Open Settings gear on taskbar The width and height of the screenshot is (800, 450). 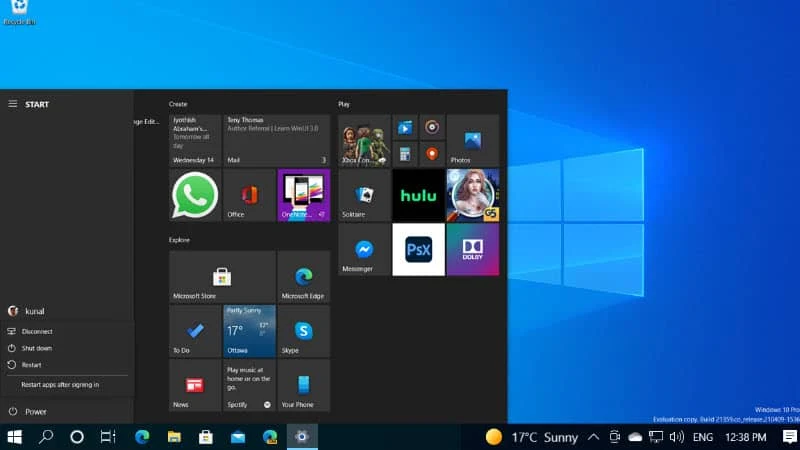click(302, 437)
